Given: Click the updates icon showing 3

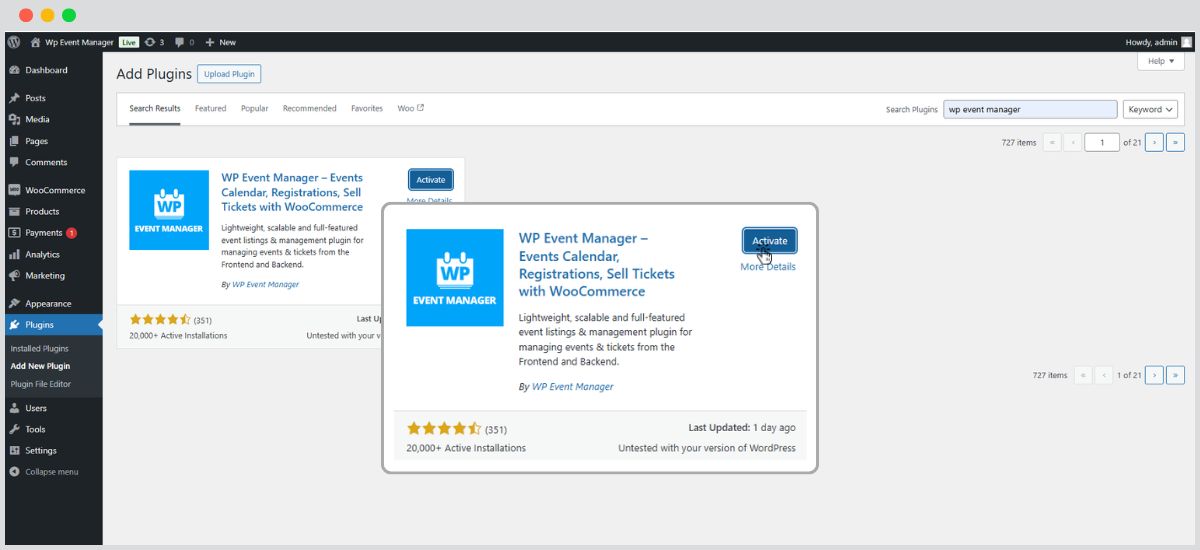Looking at the screenshot, I should (154, 42).
